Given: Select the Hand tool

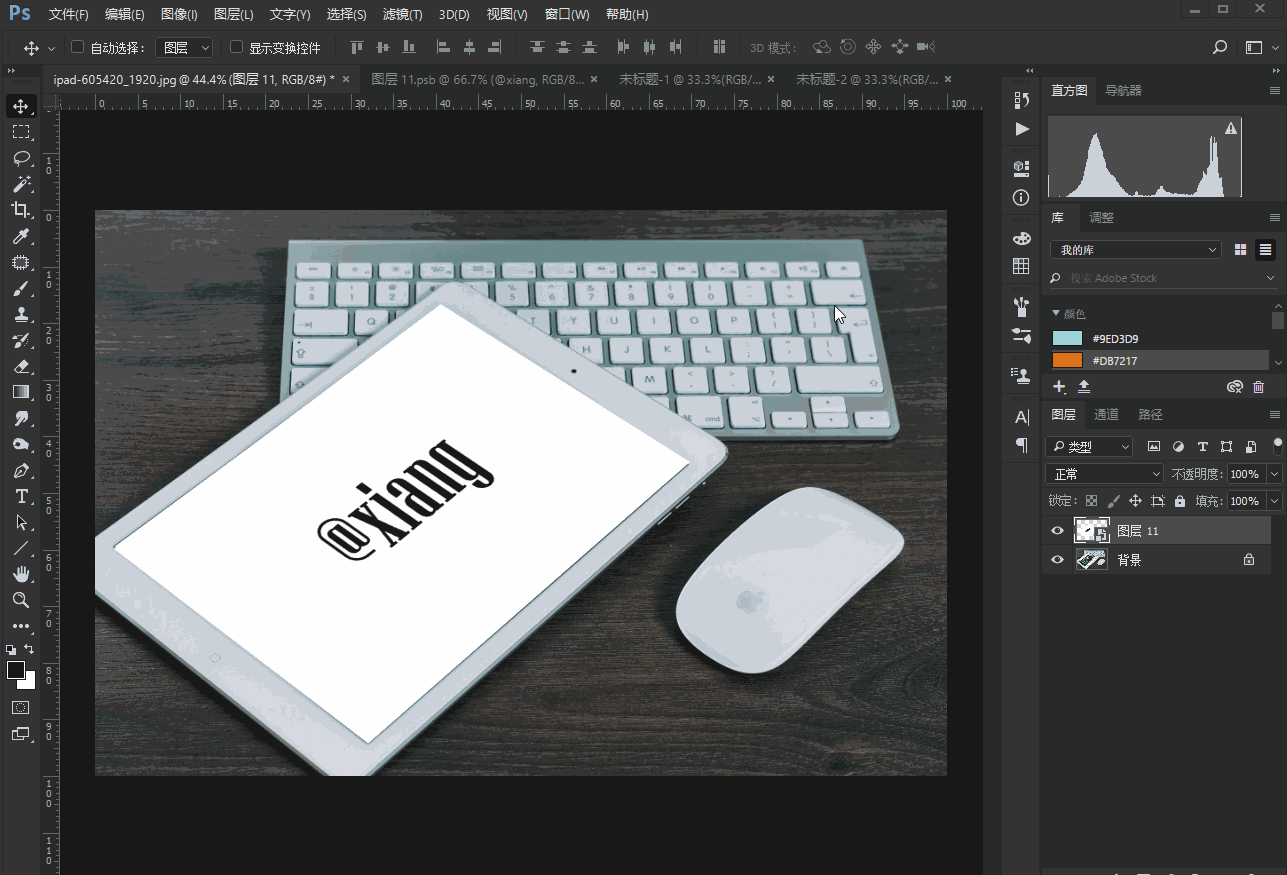Looking at the screenshot, I should point(21,574).
